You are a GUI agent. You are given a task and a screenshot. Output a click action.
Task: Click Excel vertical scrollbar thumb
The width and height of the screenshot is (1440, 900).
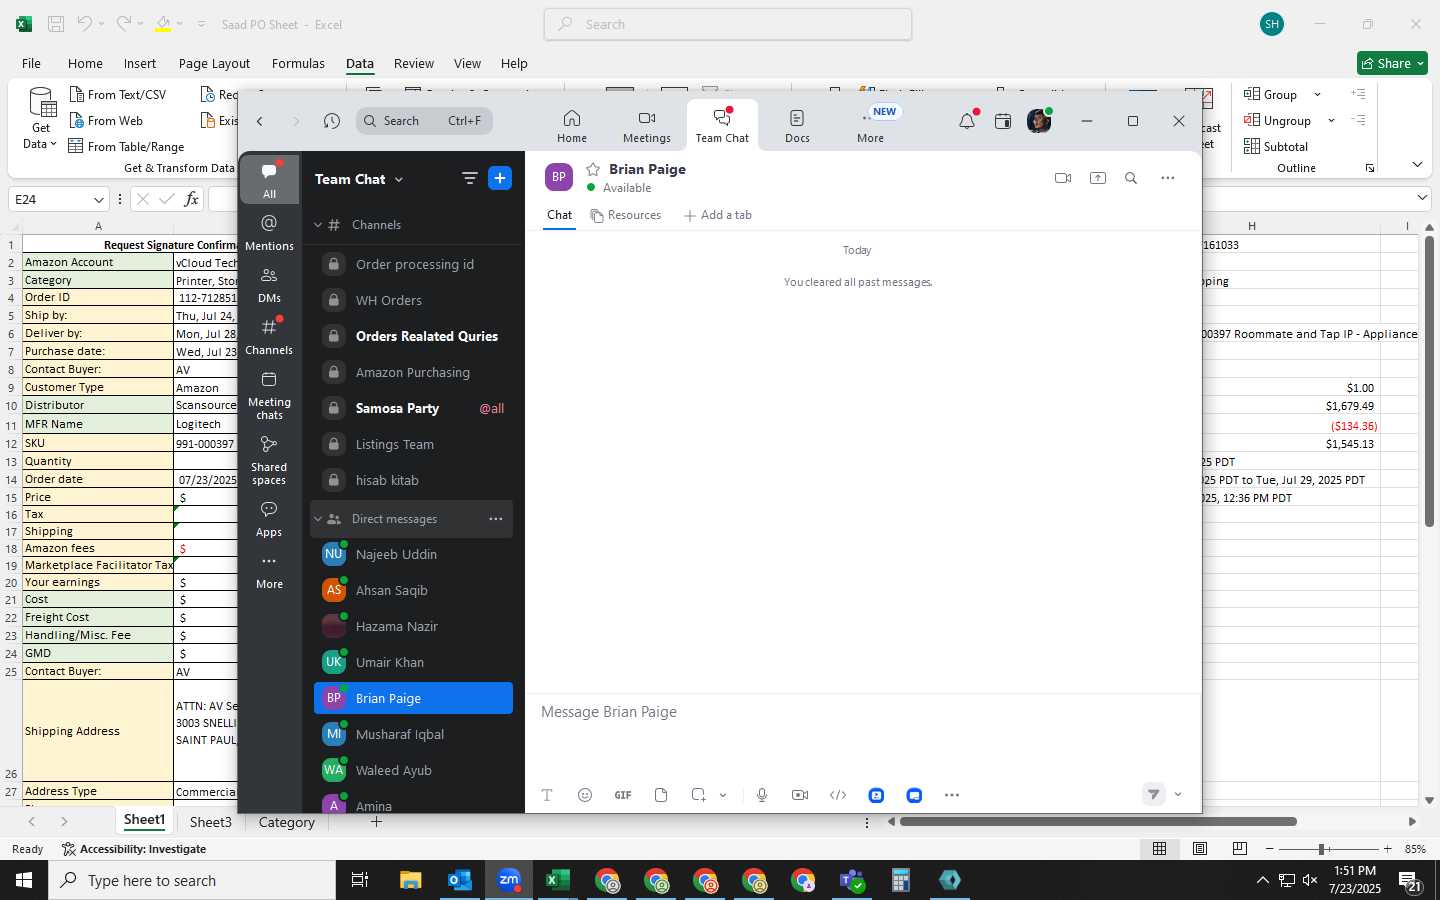[1430, 380]
